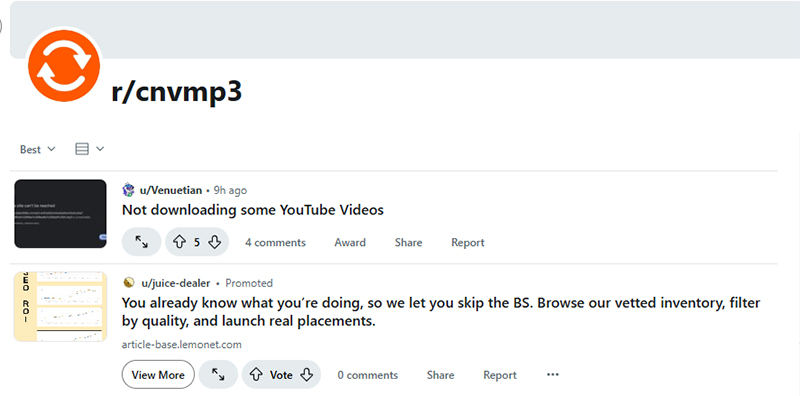This screenshot has width=800, height=396.
Task: Click the '9h ago' timestamp
Action: pyautogui.click(x=230, y=190)
